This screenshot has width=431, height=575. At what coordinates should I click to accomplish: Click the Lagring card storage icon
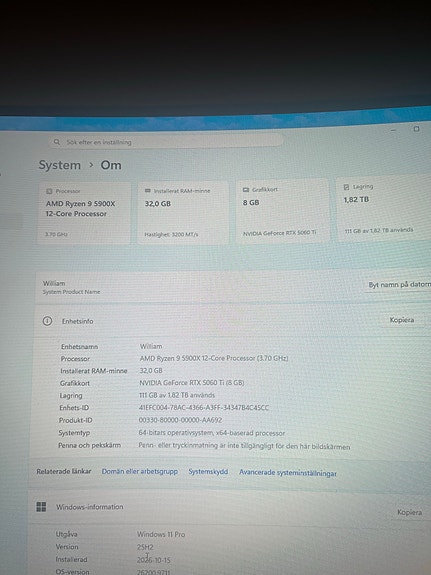tap(346, 187)
